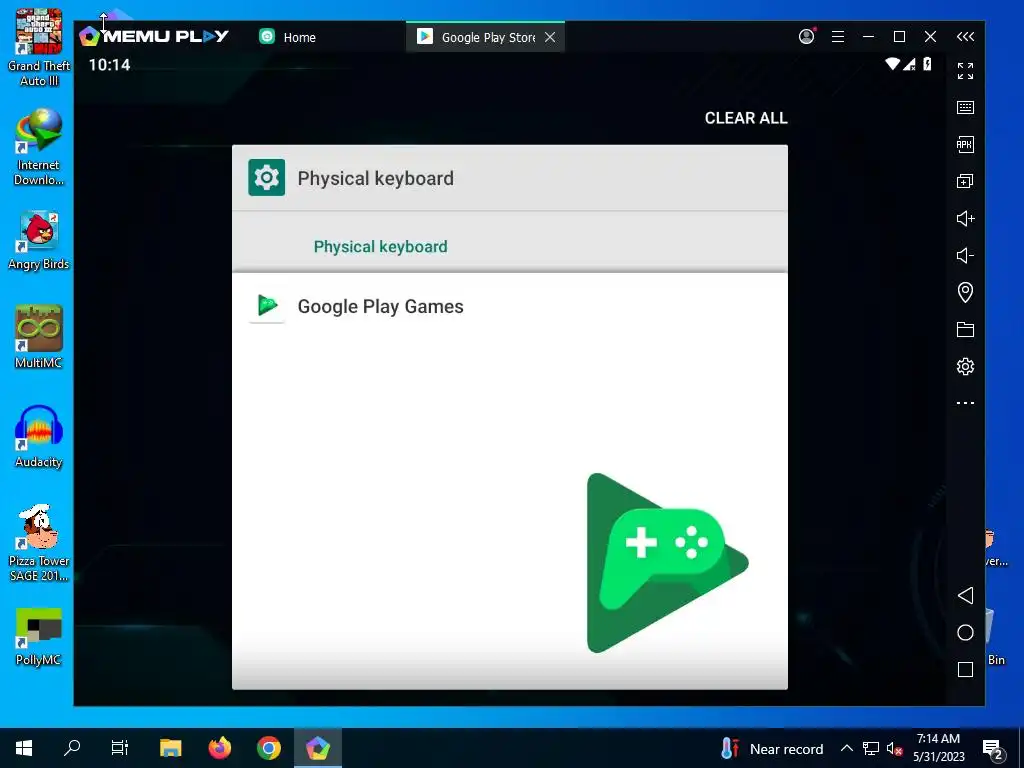Click MEmu Play taskbar icon

coord(318,748)
